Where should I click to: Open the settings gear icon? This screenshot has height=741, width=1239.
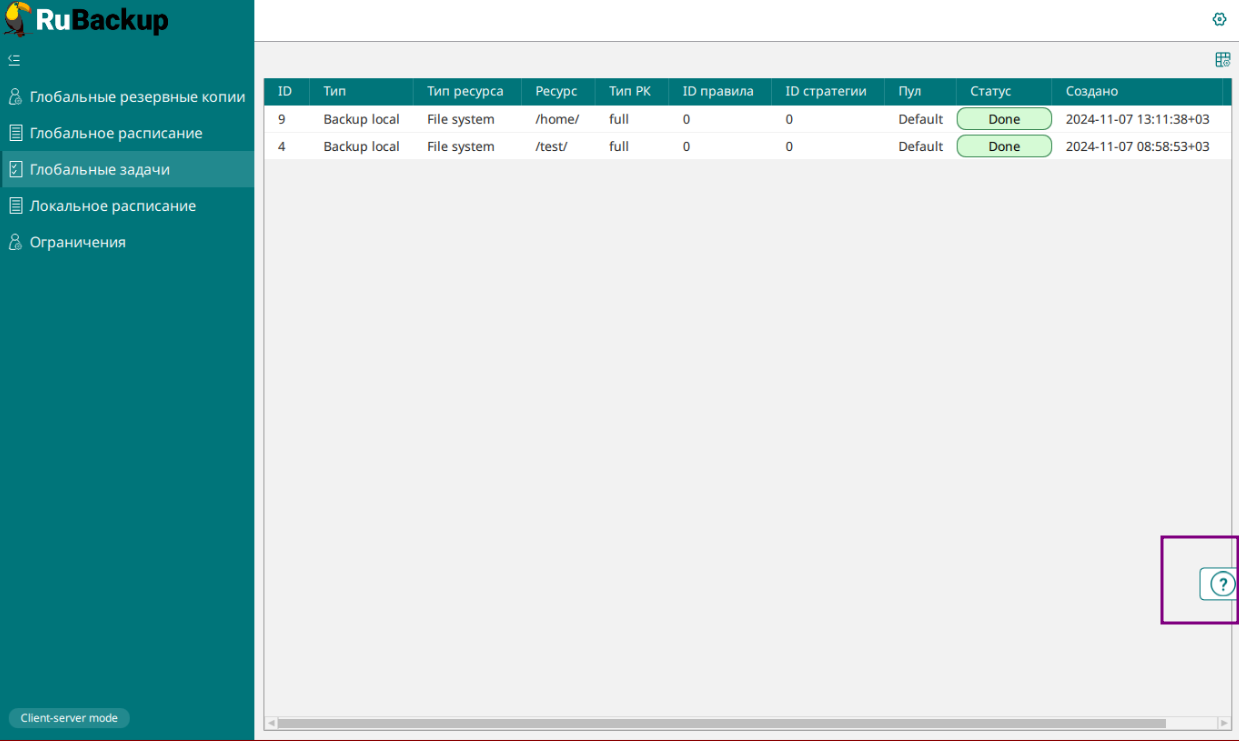pos(1219,19)
